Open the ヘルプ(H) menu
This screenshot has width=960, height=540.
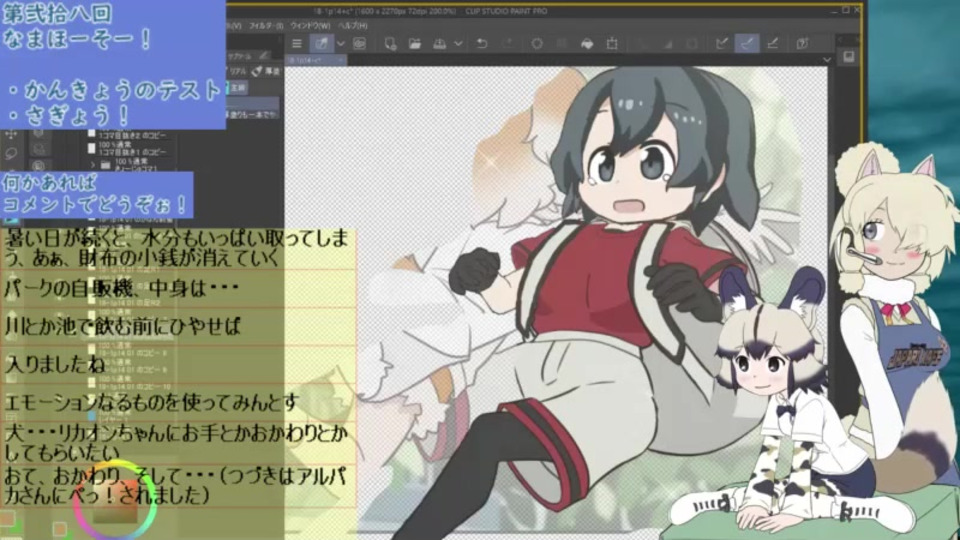(353, 26)
